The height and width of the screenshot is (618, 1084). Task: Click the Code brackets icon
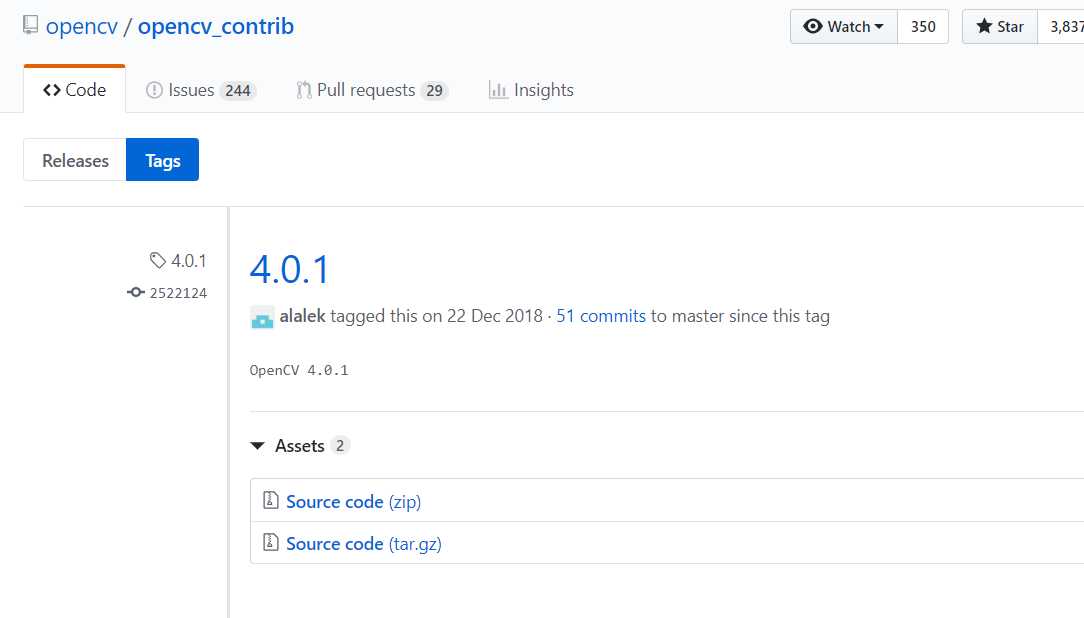[x=52, y=90]
